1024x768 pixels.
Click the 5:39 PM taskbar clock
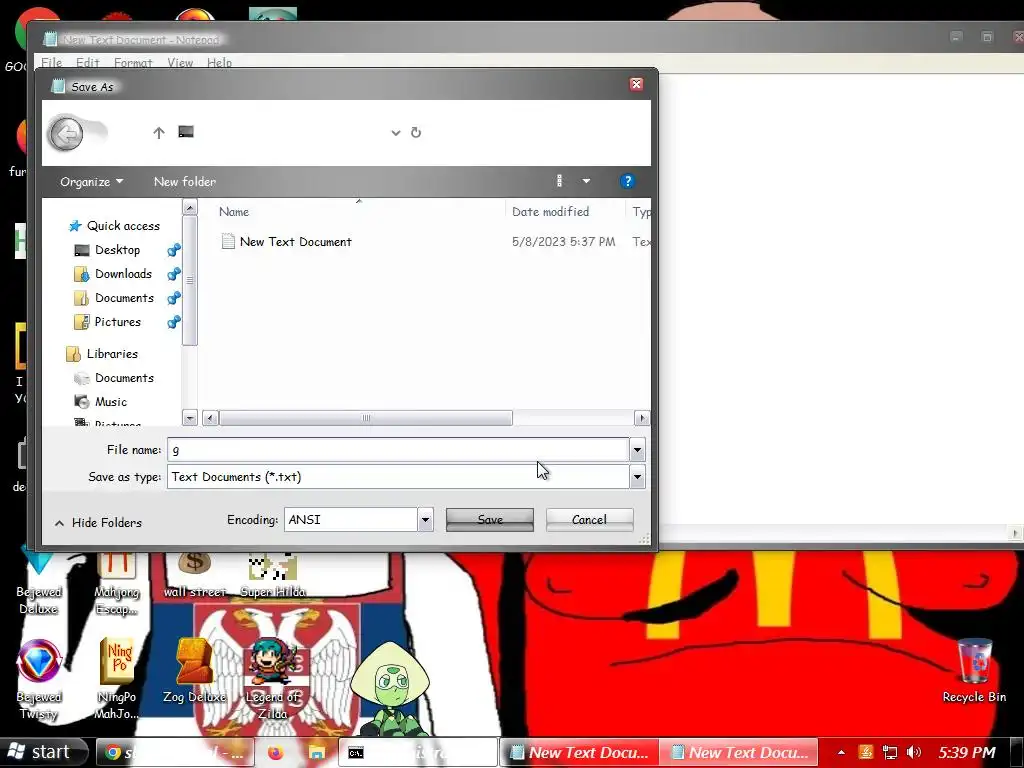[967, 752]
